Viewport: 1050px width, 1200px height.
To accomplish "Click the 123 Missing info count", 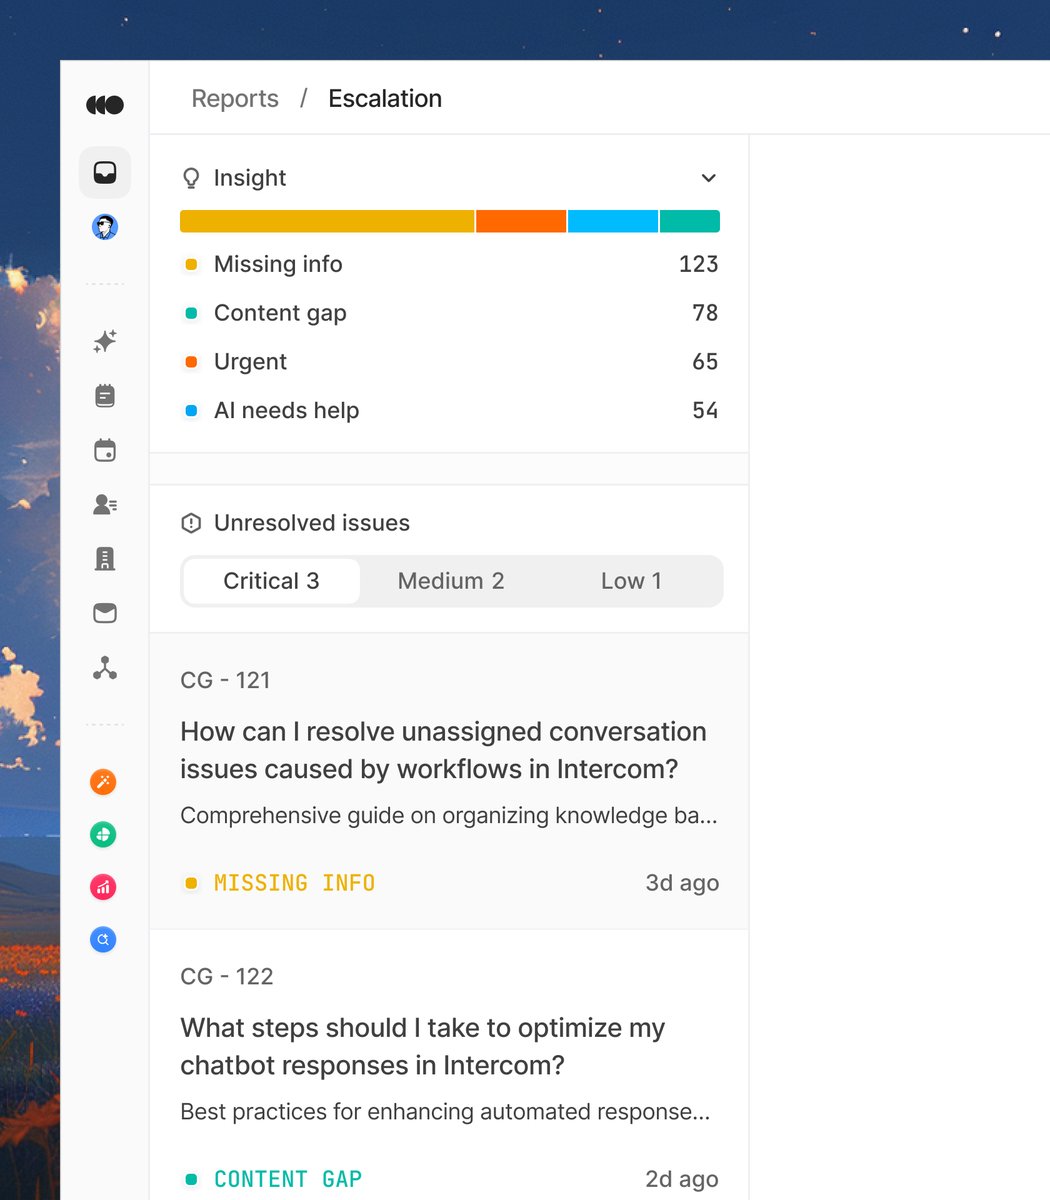I will point(698,264).
